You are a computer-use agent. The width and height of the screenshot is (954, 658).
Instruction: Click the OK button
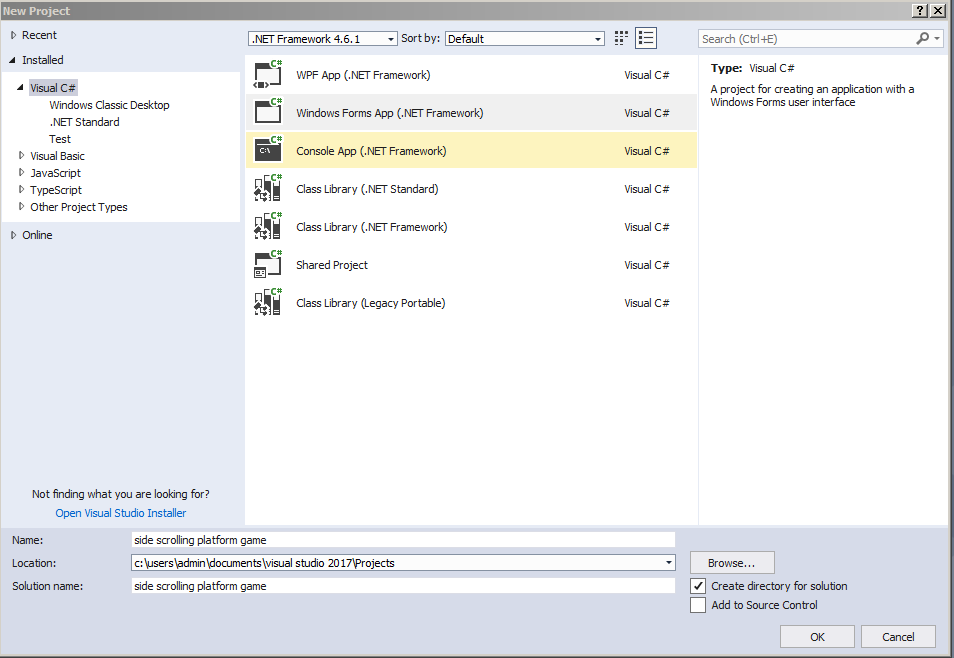(817, 637)
